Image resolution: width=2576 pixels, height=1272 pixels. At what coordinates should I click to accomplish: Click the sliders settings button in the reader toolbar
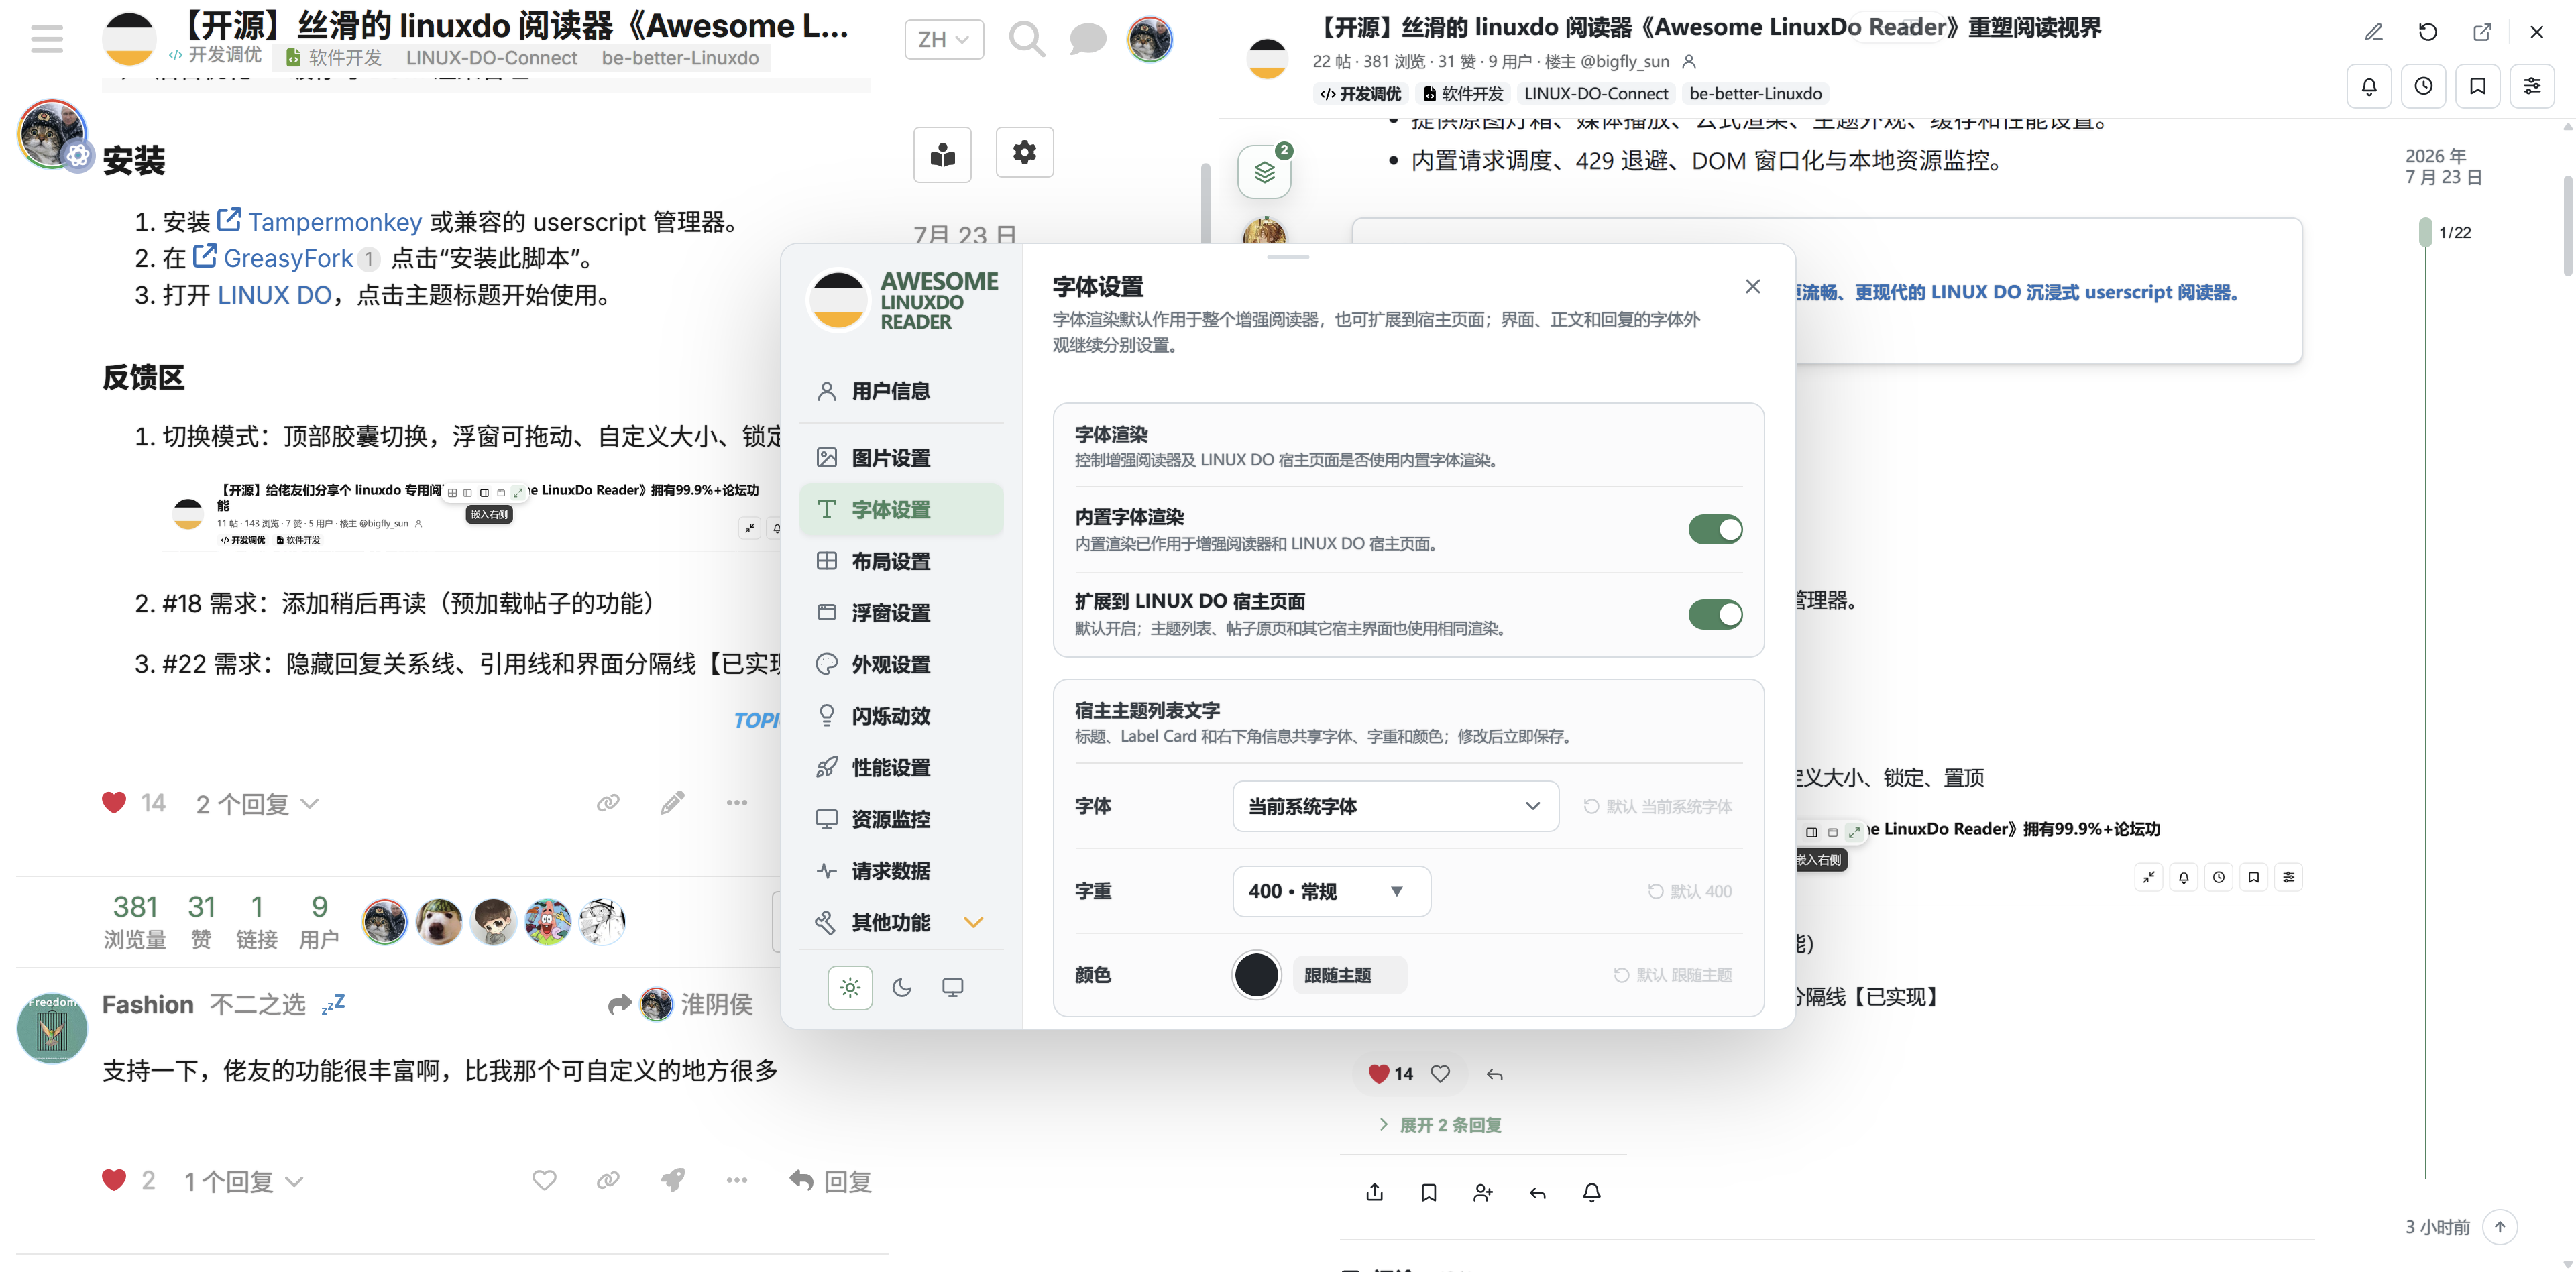pos(2532,86)
